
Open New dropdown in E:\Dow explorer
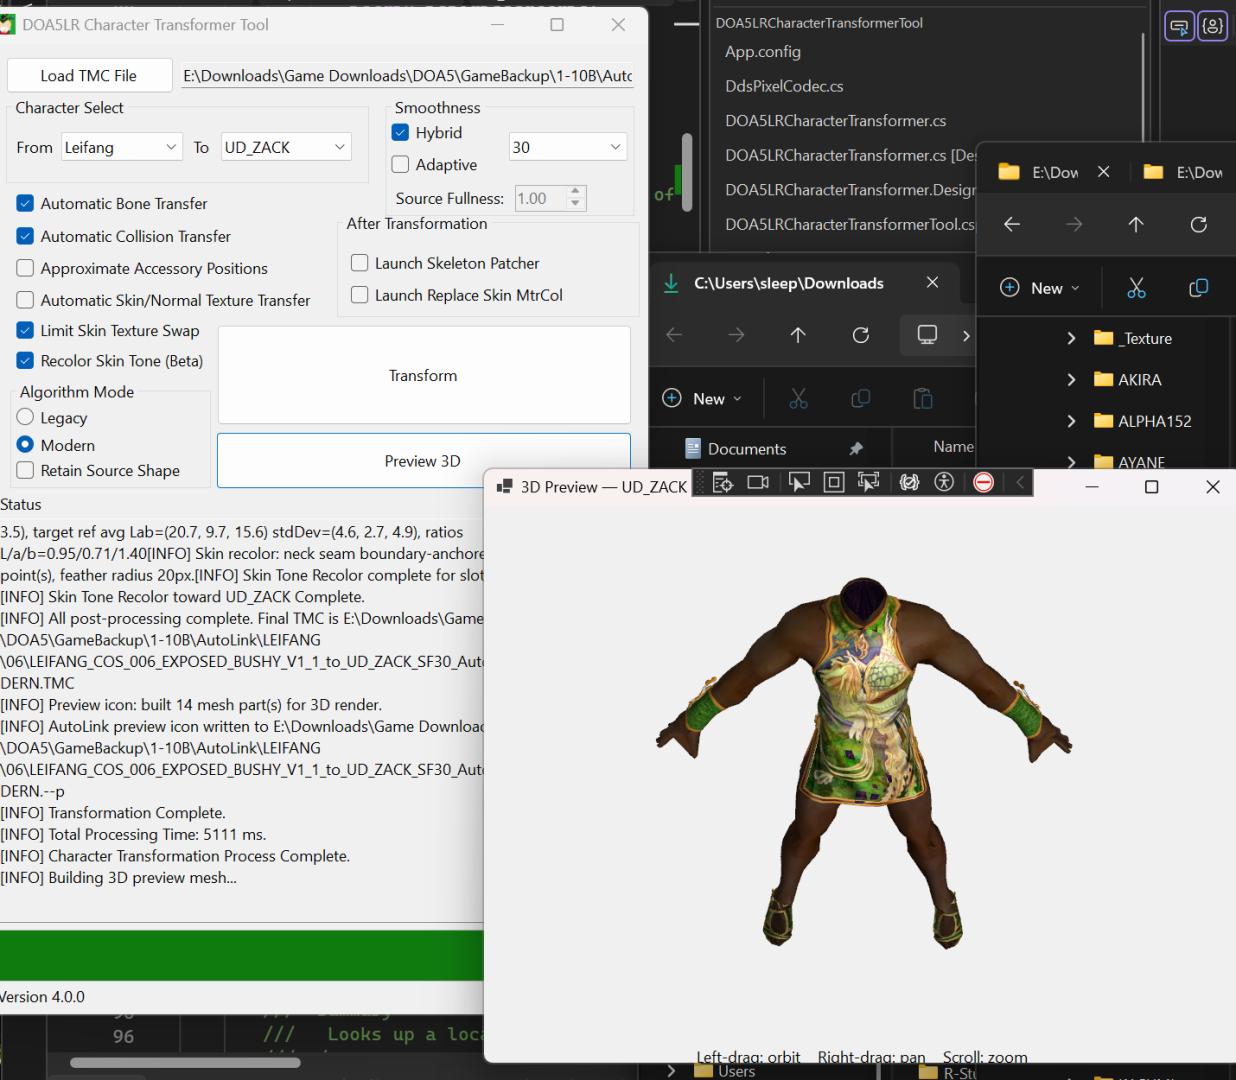coord(1041,288)
